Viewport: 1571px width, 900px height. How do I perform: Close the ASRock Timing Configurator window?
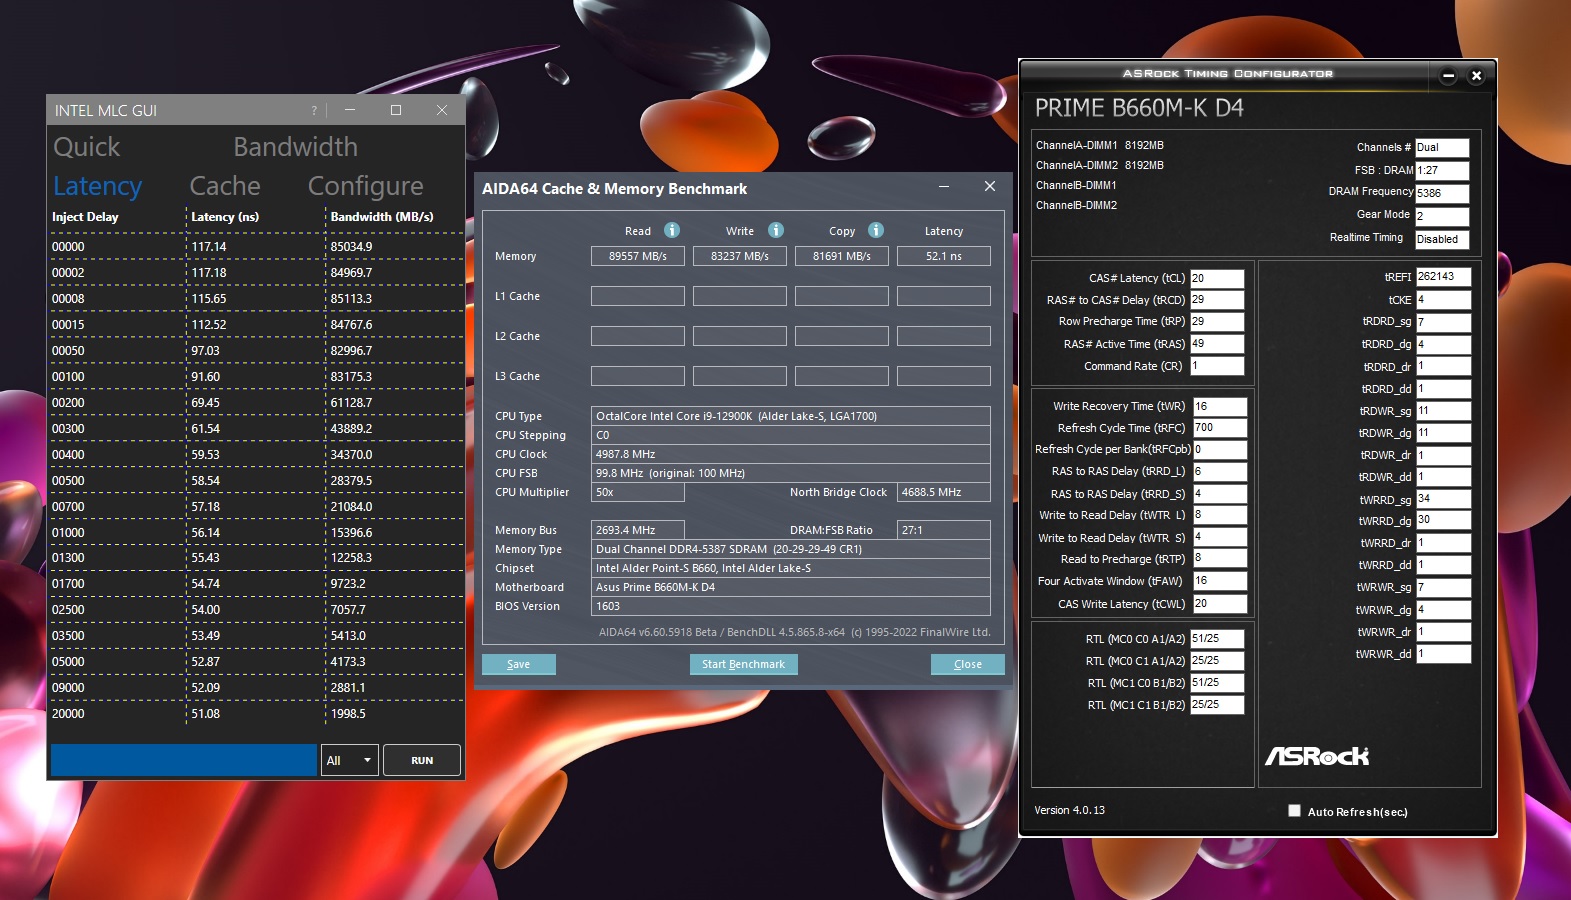click(x=1476, y=76)
